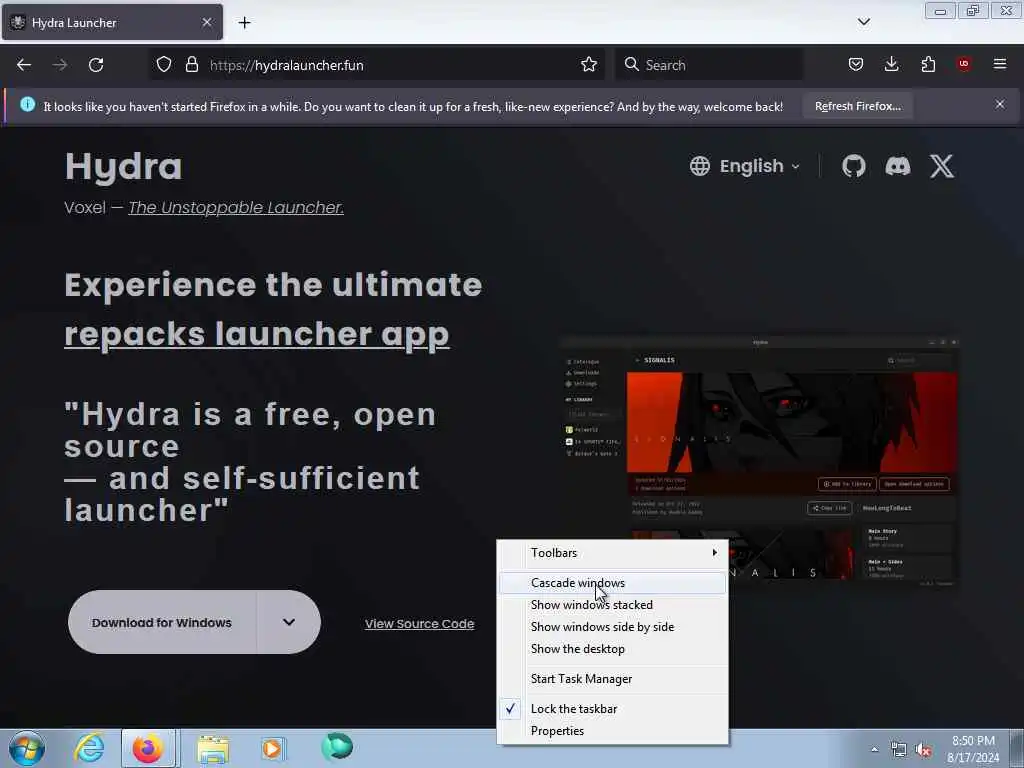Open Hydra's GitHub page icon
This screenshot has width=1024, height=768.
(854, 166)
